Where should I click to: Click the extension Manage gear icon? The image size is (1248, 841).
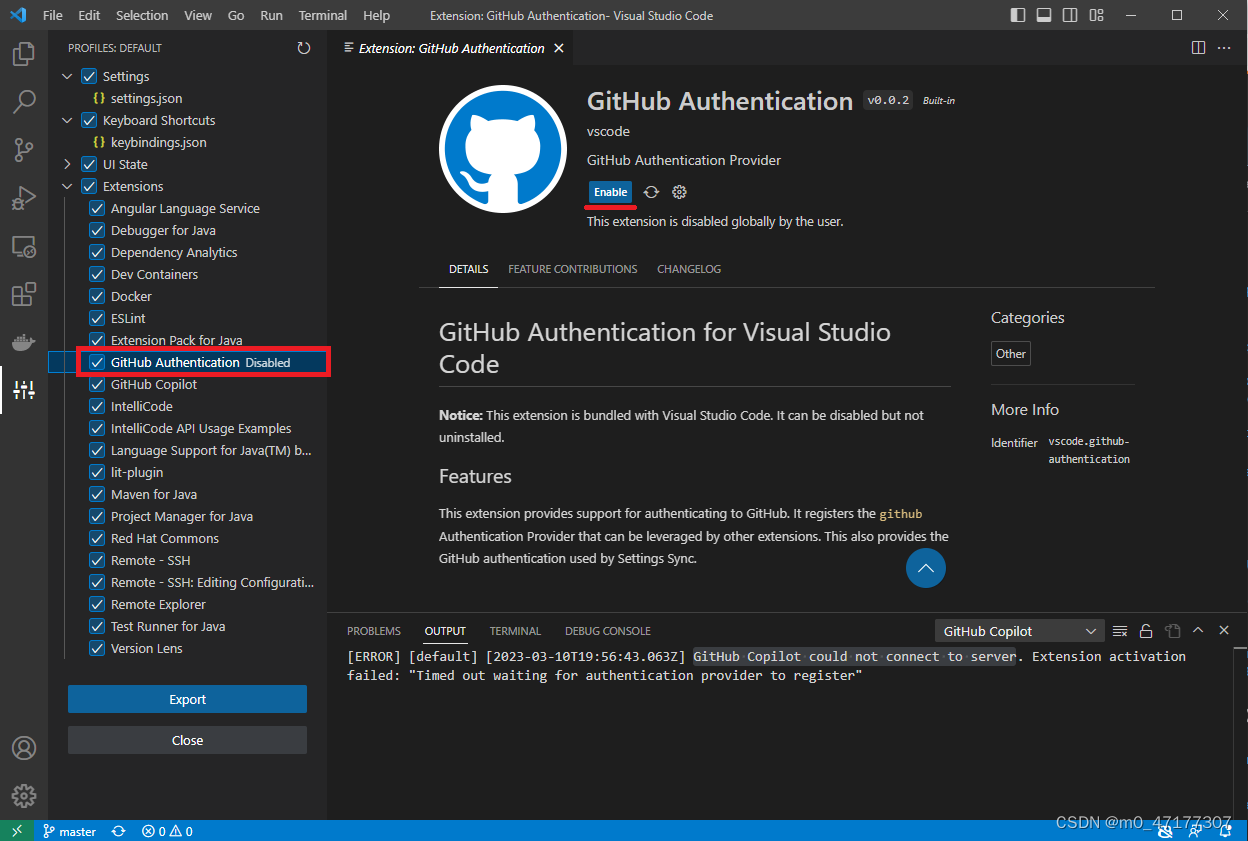679,192
